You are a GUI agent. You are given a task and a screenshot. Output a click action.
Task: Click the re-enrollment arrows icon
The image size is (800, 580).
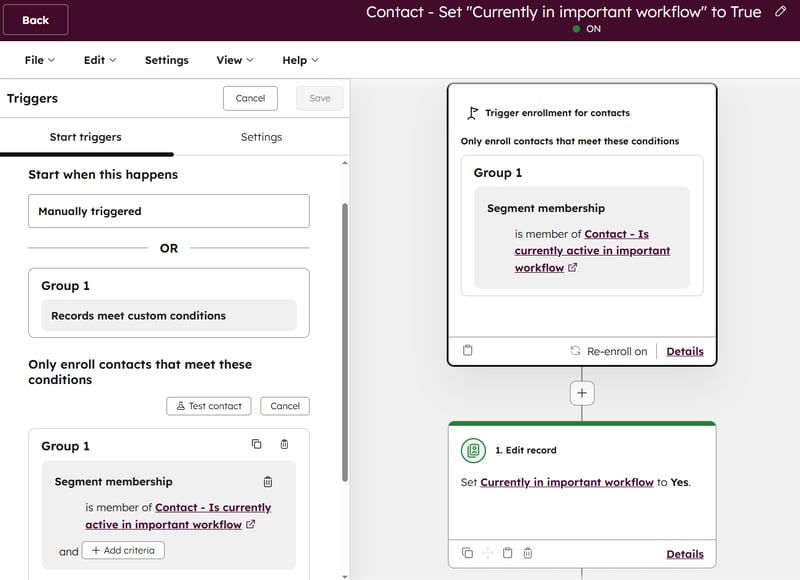(x=576, y=351)
